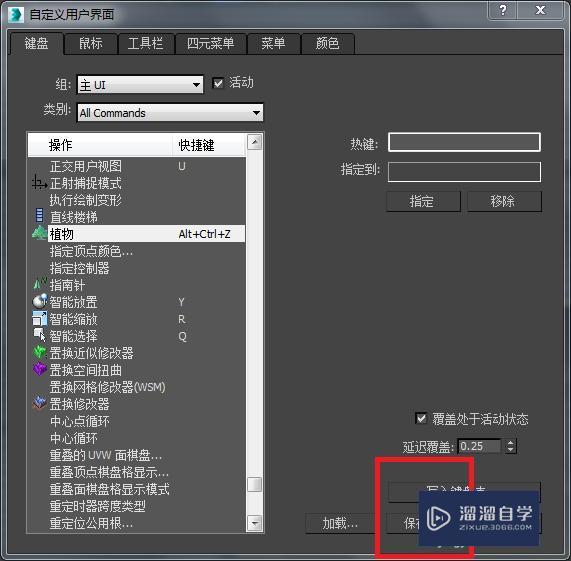
Task: Click the Smart Select icon (智能选择)
Action: tap(40, 335)
